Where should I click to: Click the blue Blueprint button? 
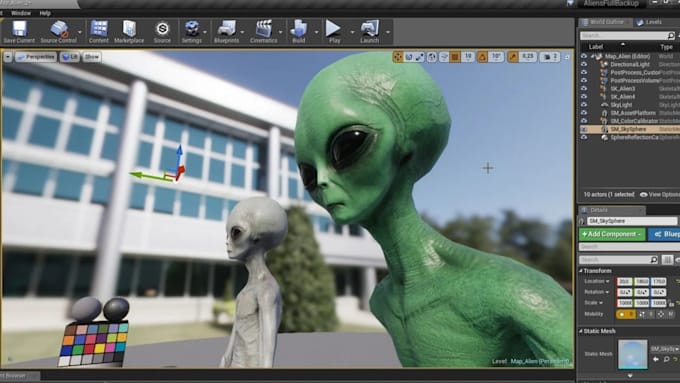click(664, 234)
